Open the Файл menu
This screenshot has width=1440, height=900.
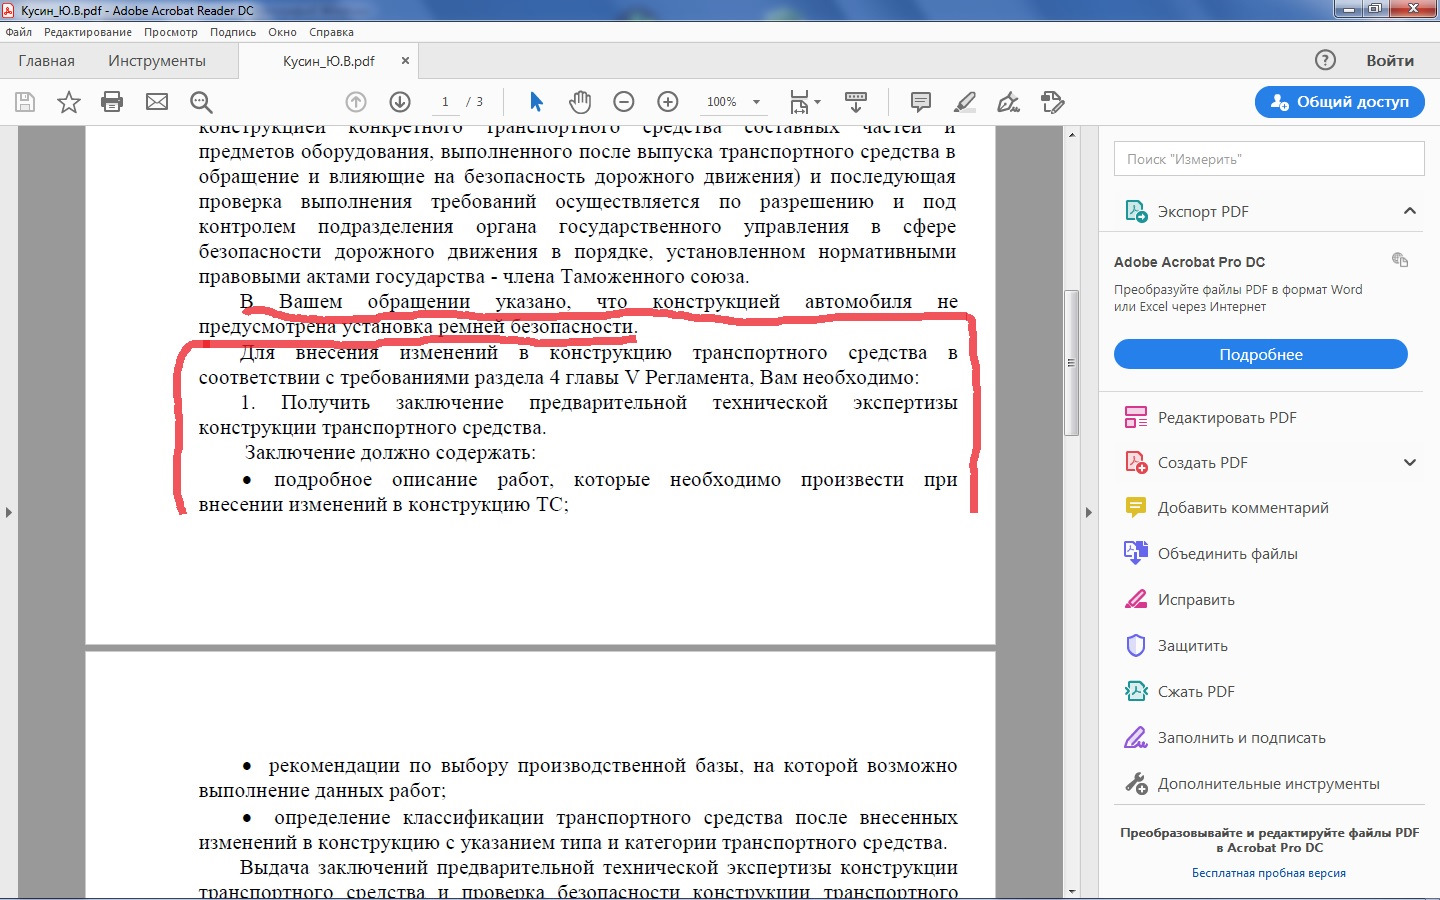pos(18,32)
